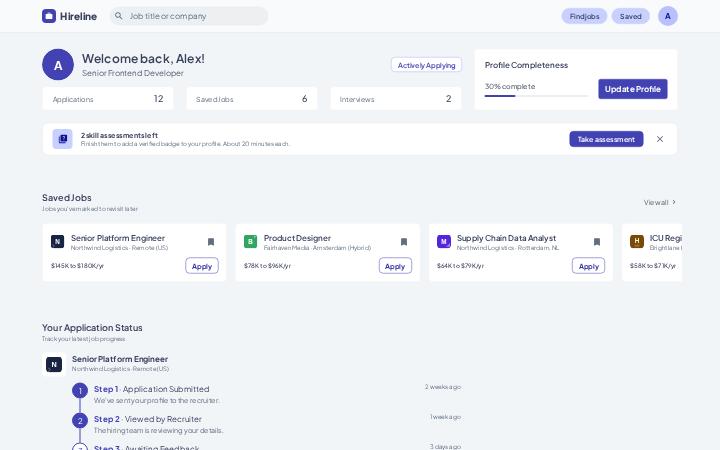Viewport: 720px width, 450px height.
Task: Click '2 skill assessments left' heading
Action: pos(119,135)
